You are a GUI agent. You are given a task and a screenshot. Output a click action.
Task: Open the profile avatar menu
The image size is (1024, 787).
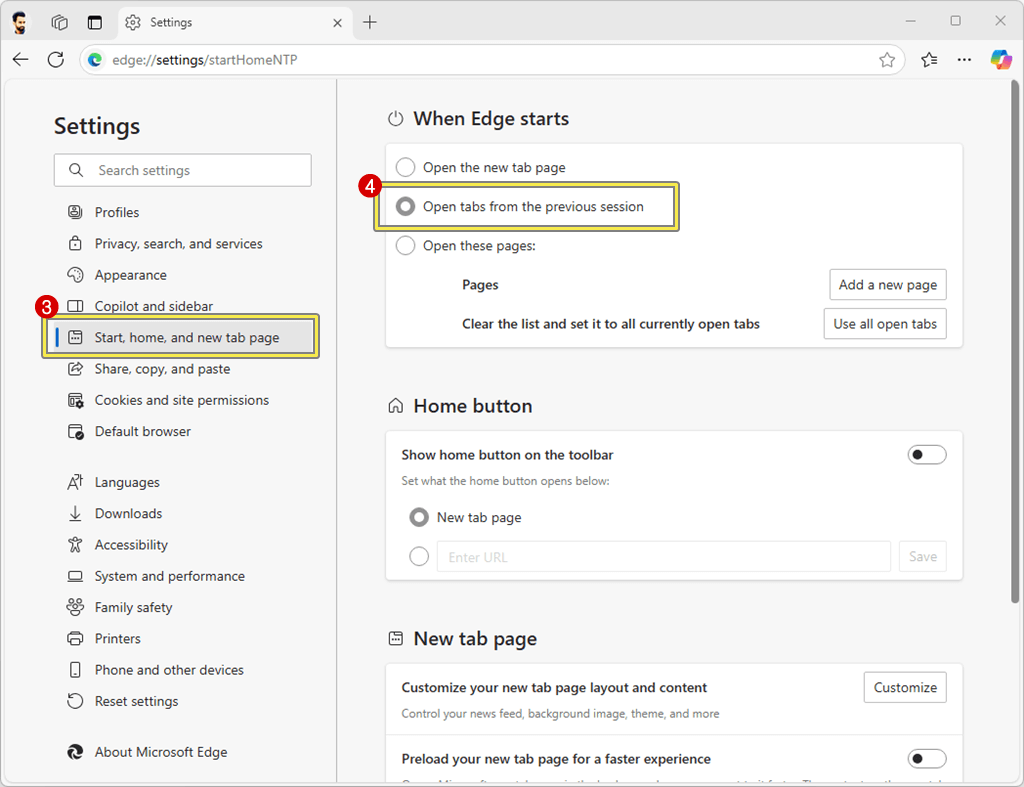tap(20, 22)
